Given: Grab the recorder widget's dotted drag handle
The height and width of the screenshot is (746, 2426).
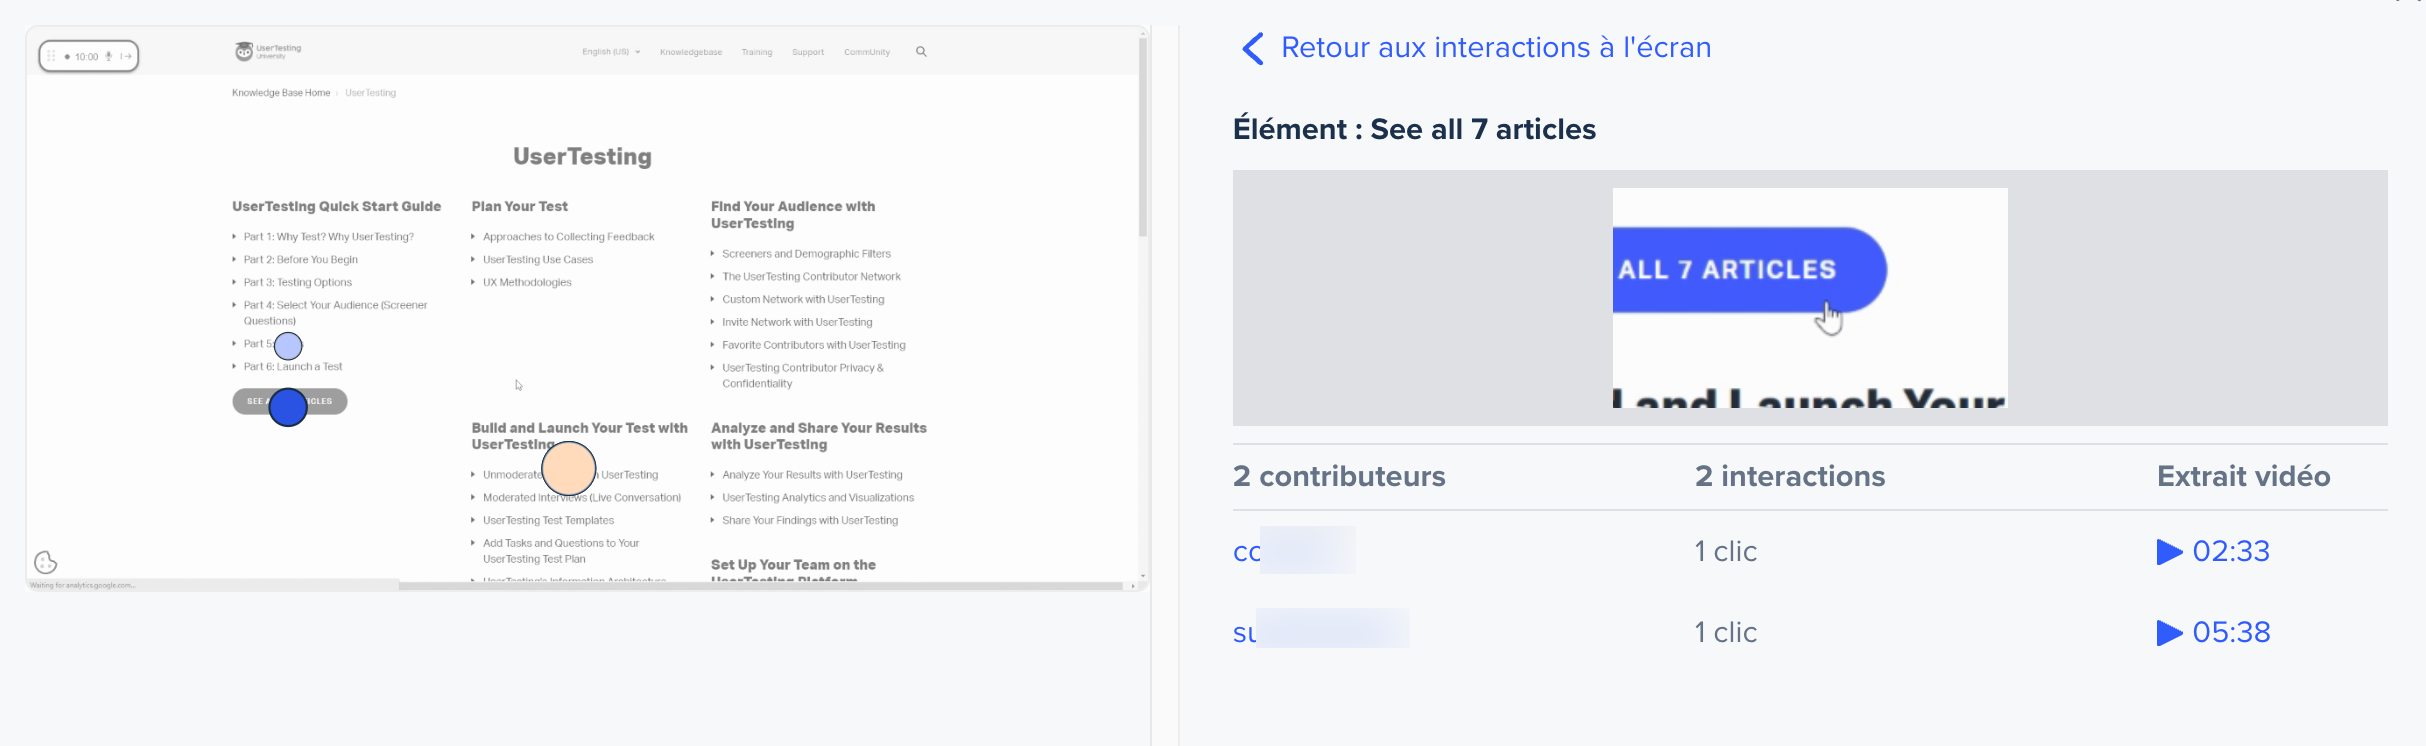Looking at the screenshot, I should click(x=52, y=56).
